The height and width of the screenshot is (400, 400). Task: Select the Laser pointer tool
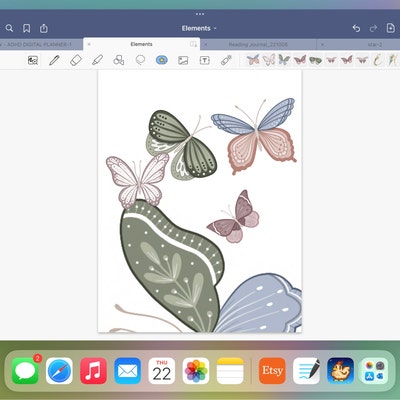[x=226, y=60]
